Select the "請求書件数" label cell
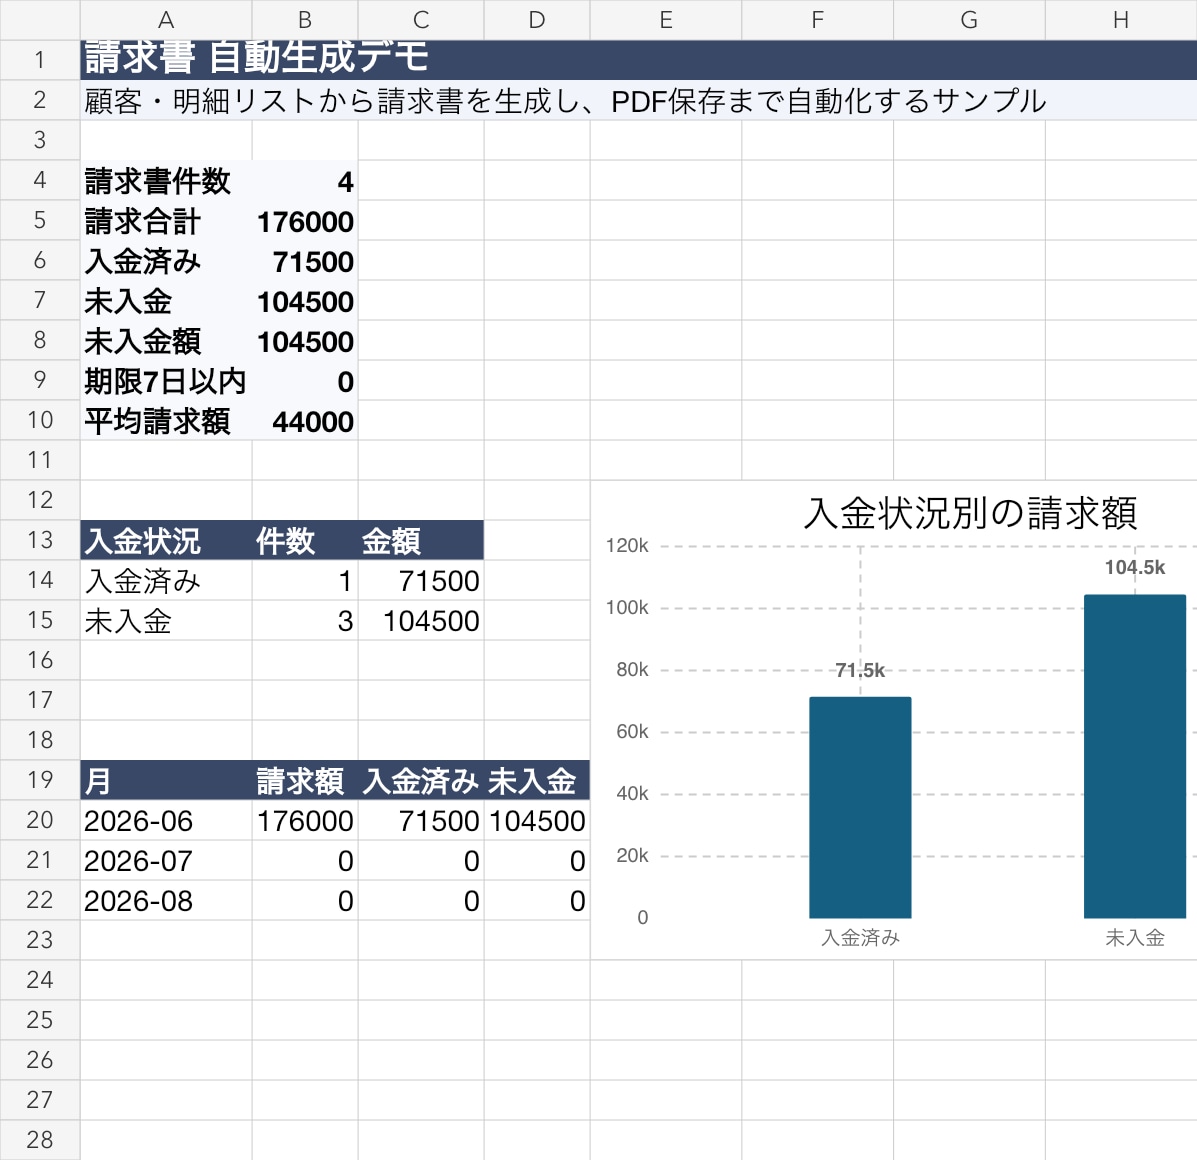 click(166, 180)
